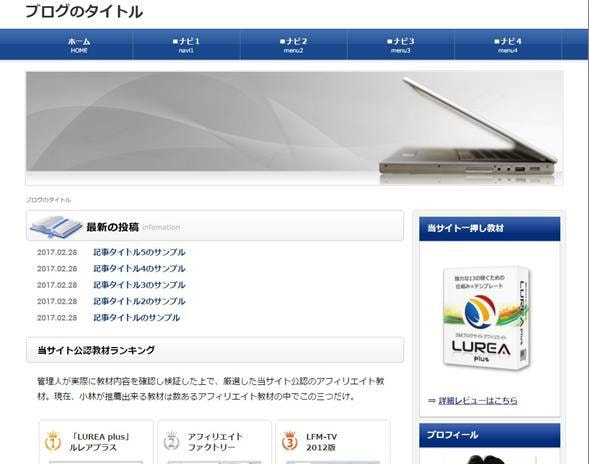
Task: Open the post 記事タイトル3のサンプル
Action: (139, 285)
